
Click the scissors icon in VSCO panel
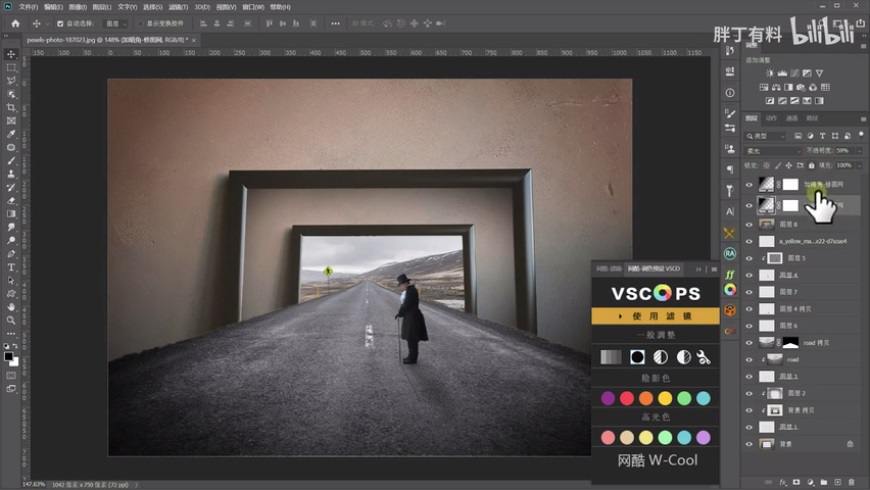point(704,357)
